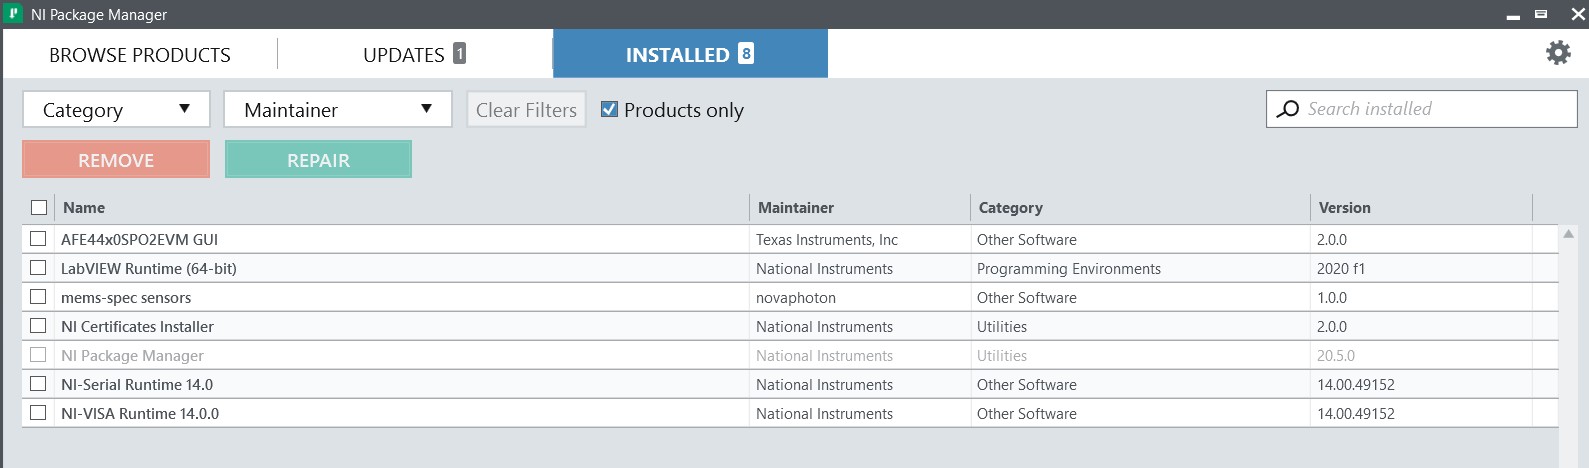Toggle the Products only checkbox
This screenshot has height=468, width=1589.
609,109
